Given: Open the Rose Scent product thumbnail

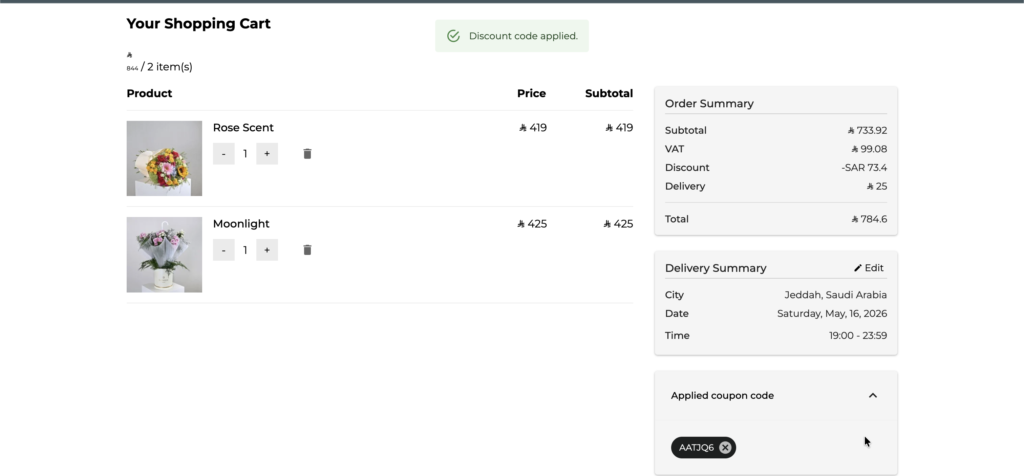Looking at the screenshot, I should [164, 158].
